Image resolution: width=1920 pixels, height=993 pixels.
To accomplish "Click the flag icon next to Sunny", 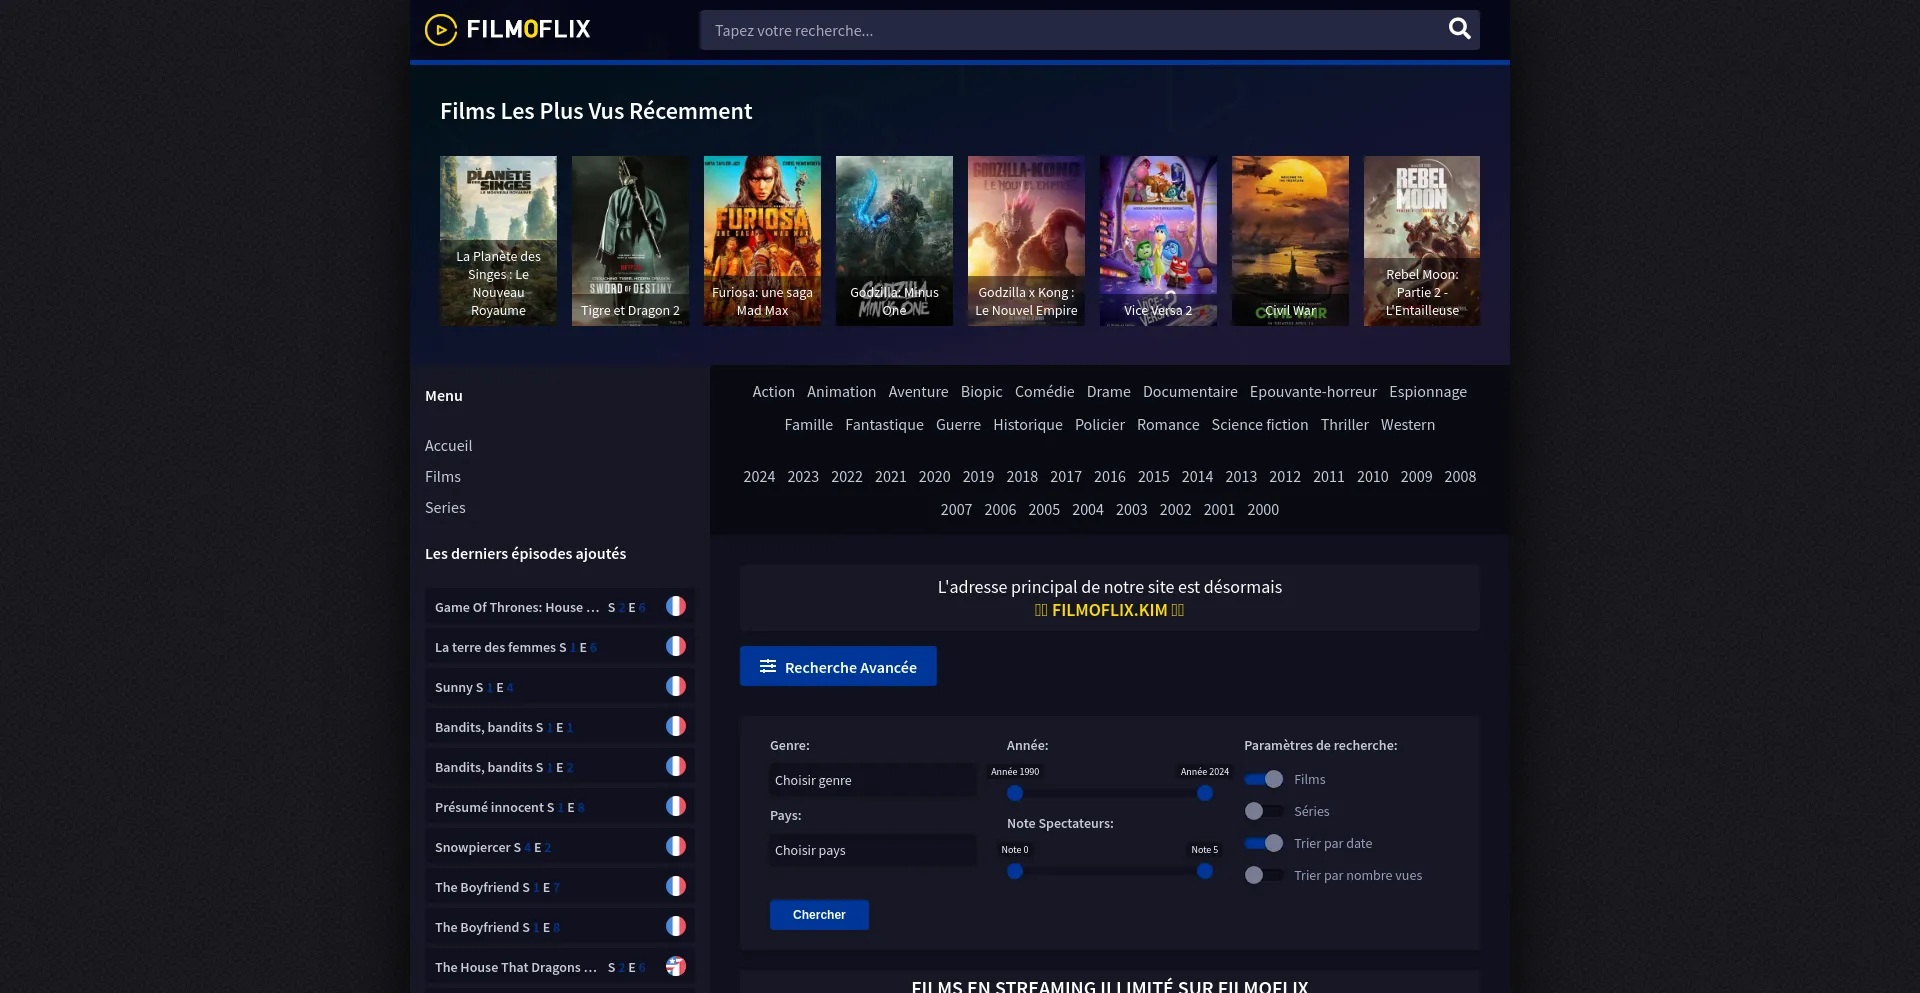I will click(676, 686).
